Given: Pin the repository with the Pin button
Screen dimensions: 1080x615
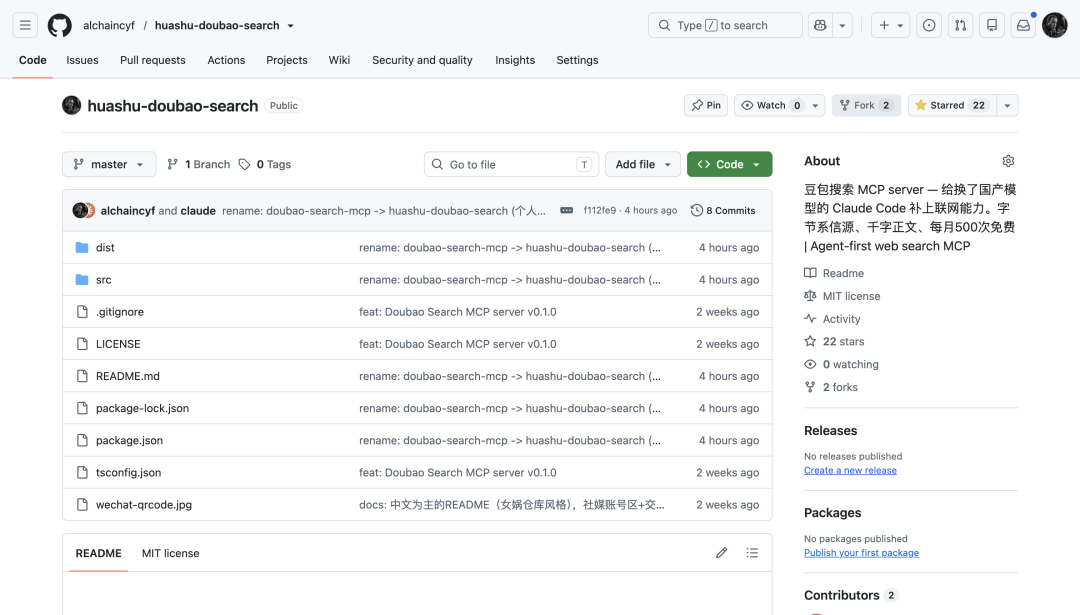Looking at the screenshot, I should point(706,105).
